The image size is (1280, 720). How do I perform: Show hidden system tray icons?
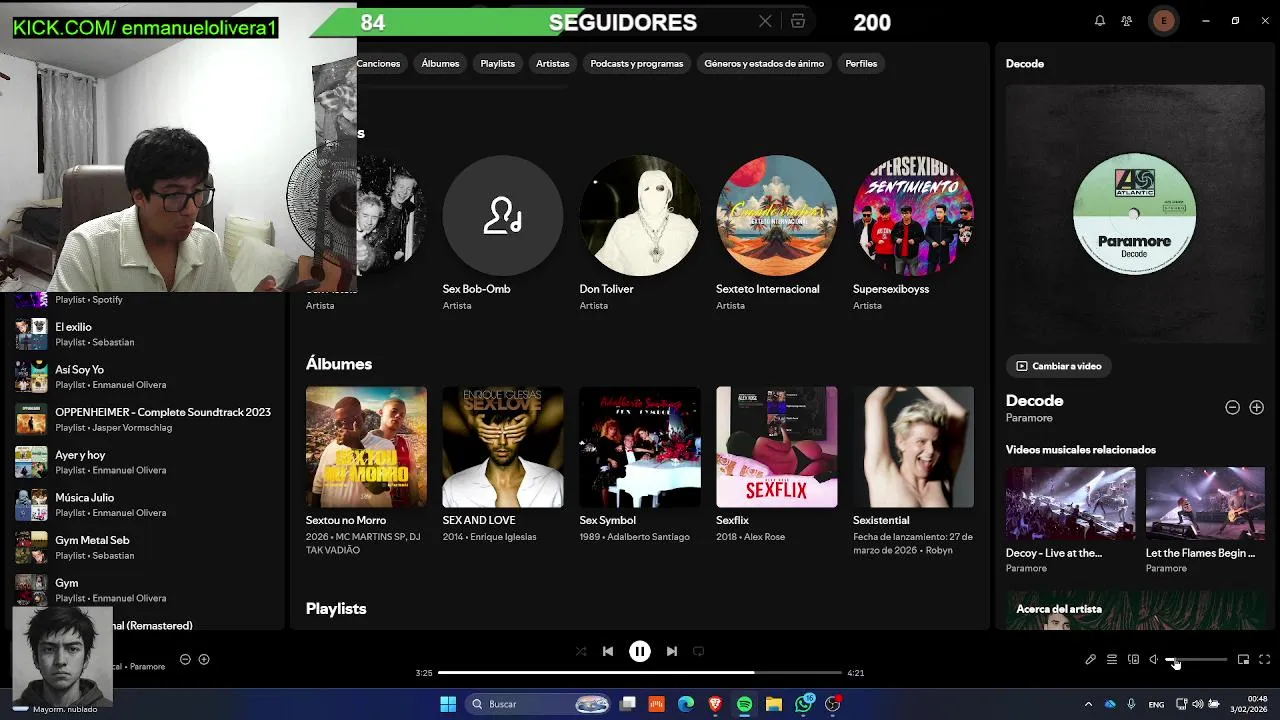(1088, 704)
